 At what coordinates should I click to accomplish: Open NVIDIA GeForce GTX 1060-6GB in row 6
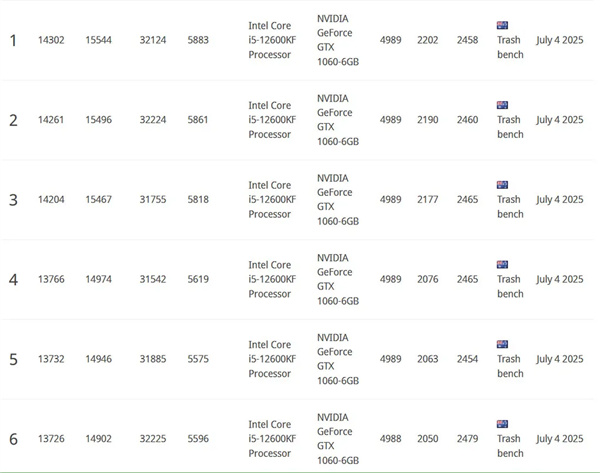[337, 438]
